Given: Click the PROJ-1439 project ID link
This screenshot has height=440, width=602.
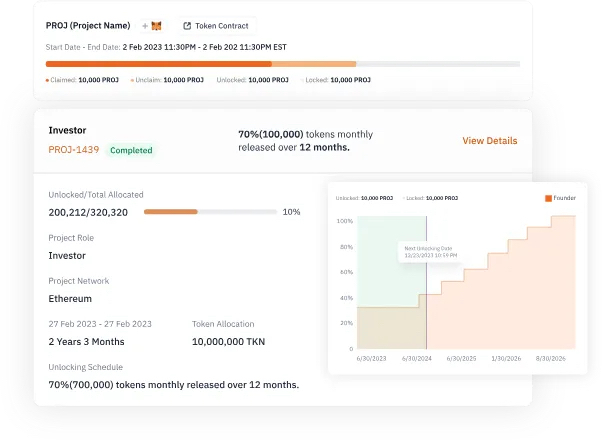Looking at the screenshot, I should 73,150.
